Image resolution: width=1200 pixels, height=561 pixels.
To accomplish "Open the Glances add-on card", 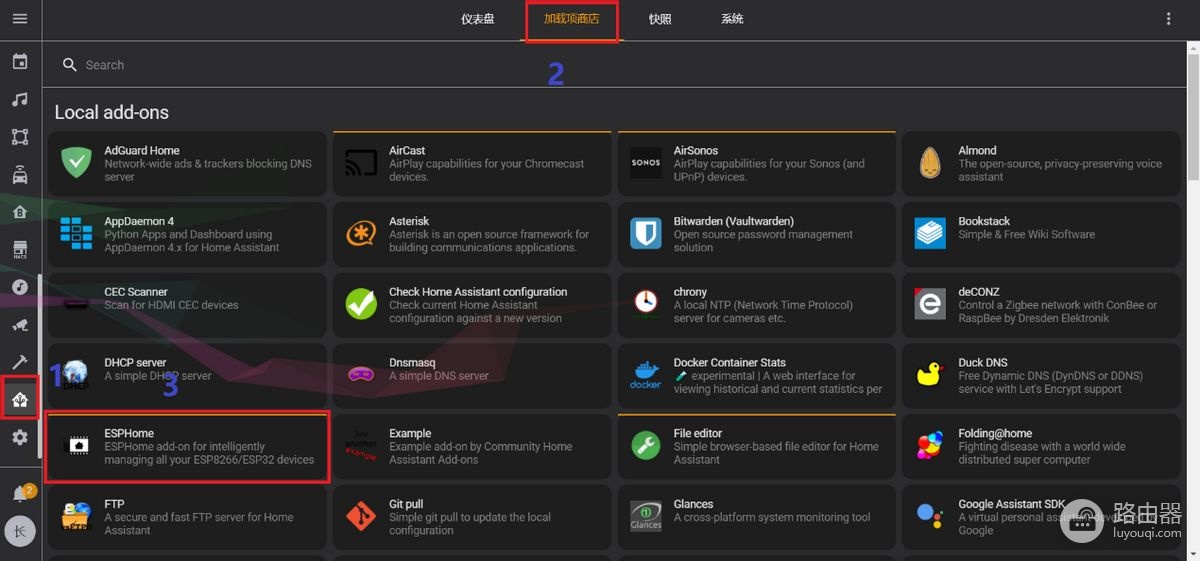I will 757,517.
